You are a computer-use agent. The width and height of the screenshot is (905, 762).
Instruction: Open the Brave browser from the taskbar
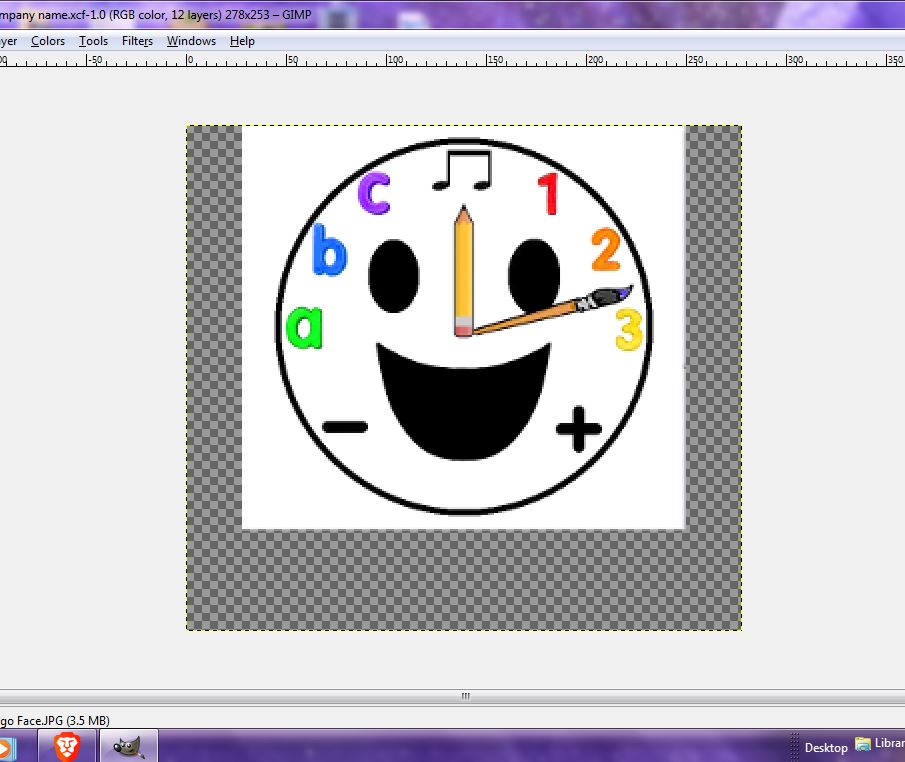coord(67,746)
